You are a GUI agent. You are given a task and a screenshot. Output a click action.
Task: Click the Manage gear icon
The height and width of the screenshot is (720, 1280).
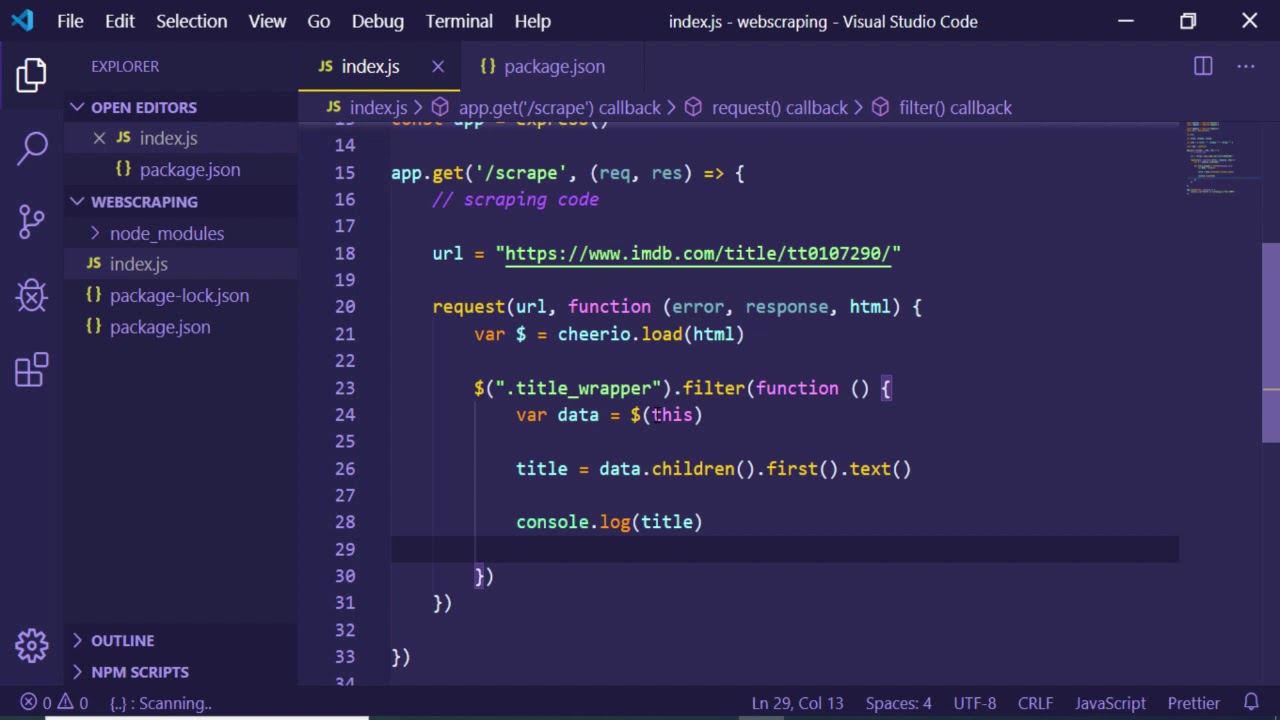click(x=31, y=645)
